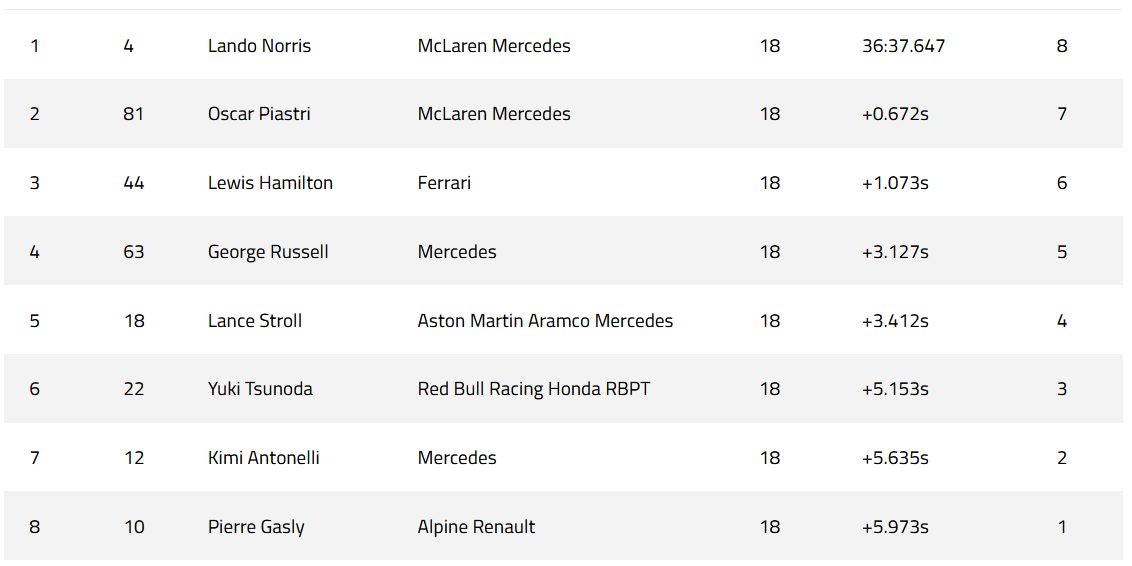Click car number 81
The width and height of the screenshot is (1132, 566).
134,114
